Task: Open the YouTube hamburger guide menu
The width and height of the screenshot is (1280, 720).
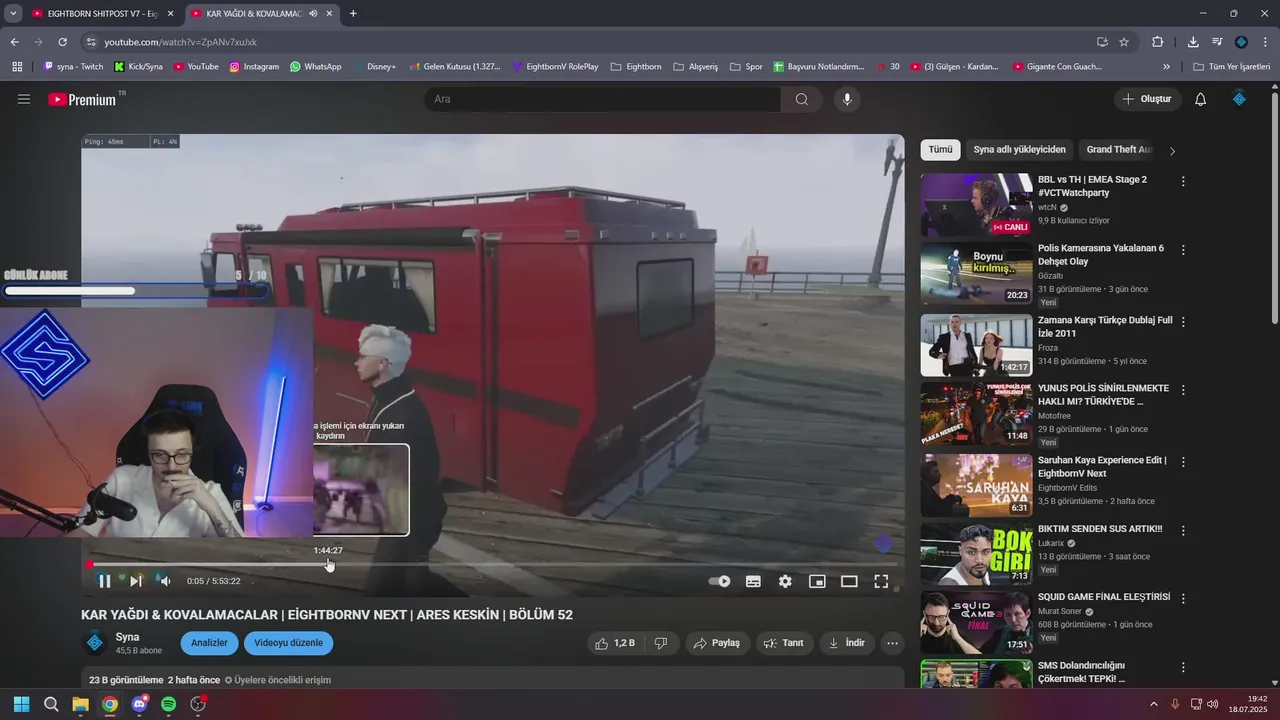Action: (24, 99)
